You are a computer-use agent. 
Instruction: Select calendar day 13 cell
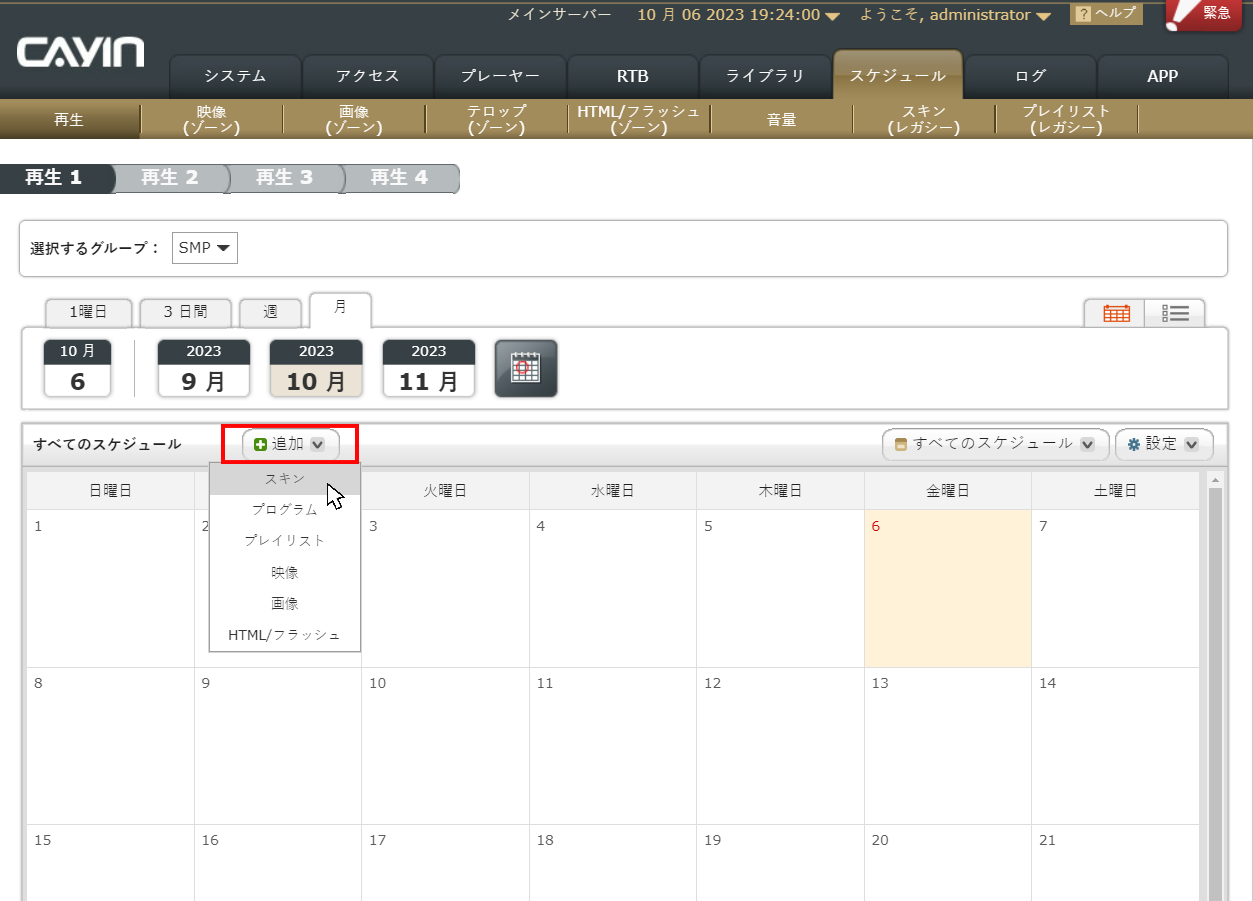click(948, 746)
